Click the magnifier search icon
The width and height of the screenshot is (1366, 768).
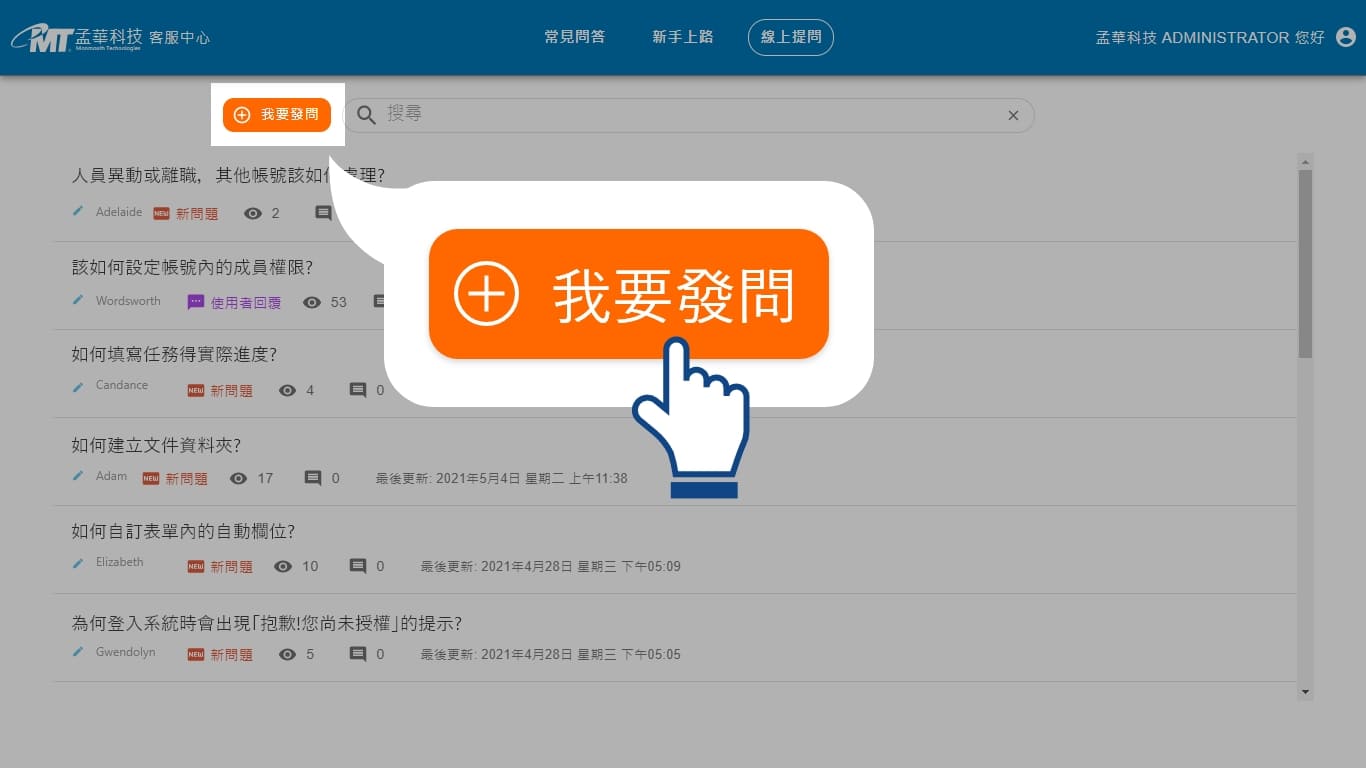coord(367,115)
